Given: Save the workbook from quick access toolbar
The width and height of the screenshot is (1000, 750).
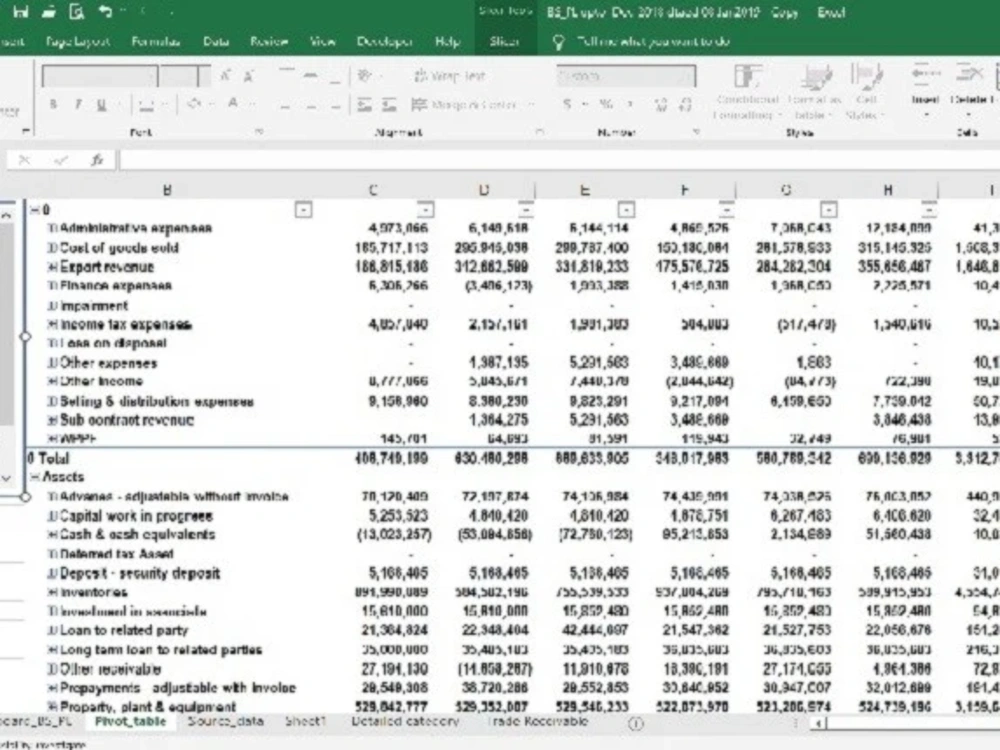Looking at the screenshot, I should pos(20,11).
